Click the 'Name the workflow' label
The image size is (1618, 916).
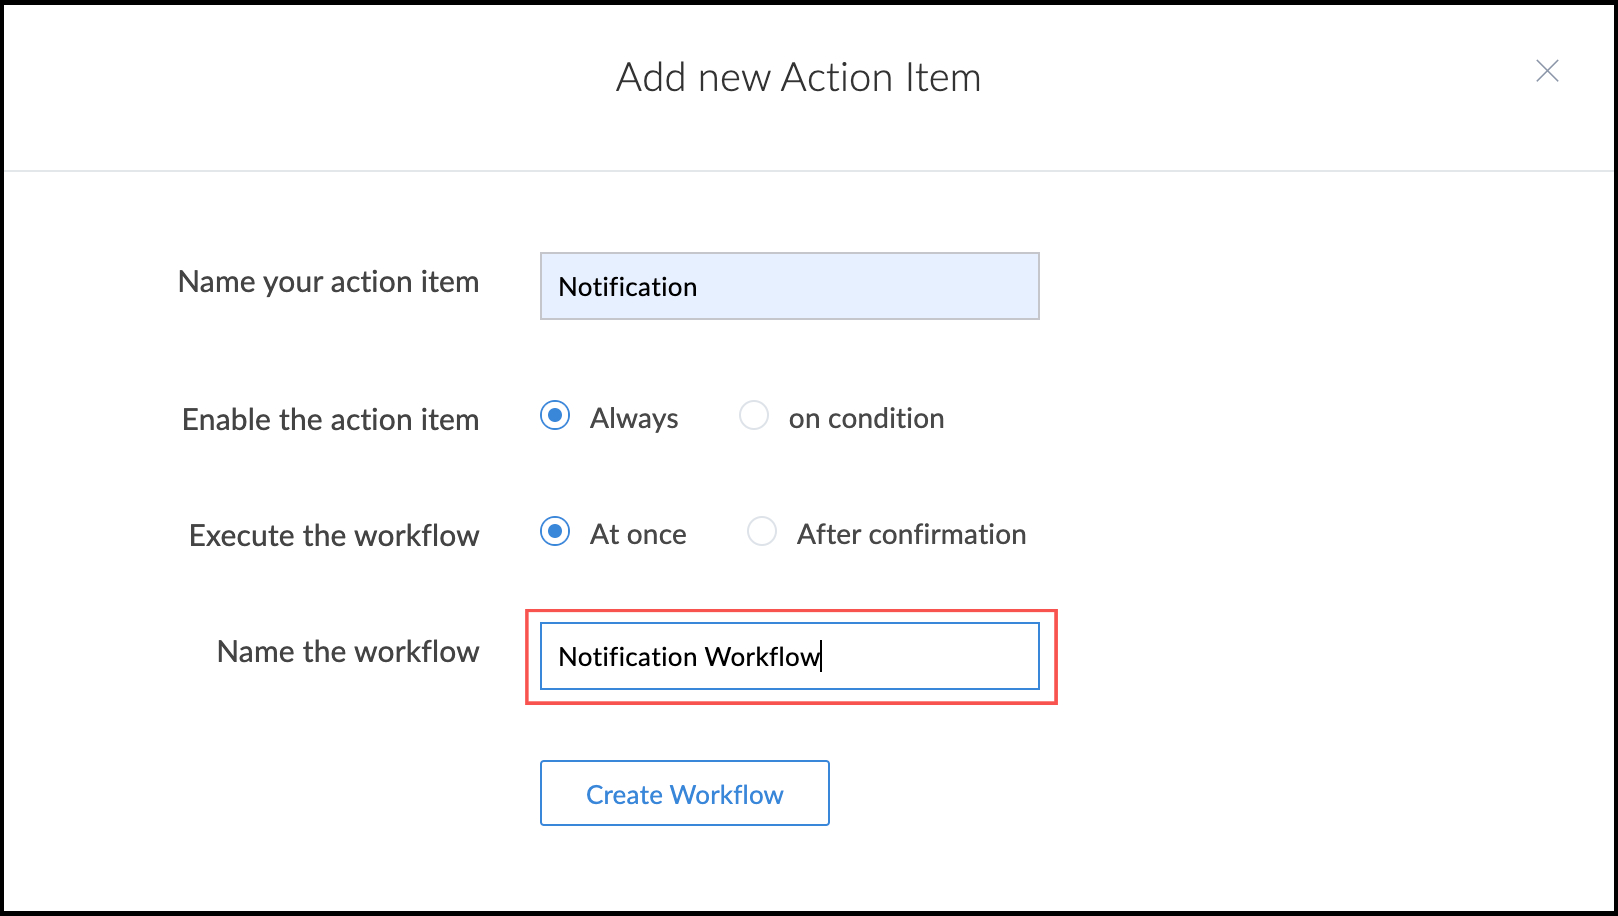[348, 651]
